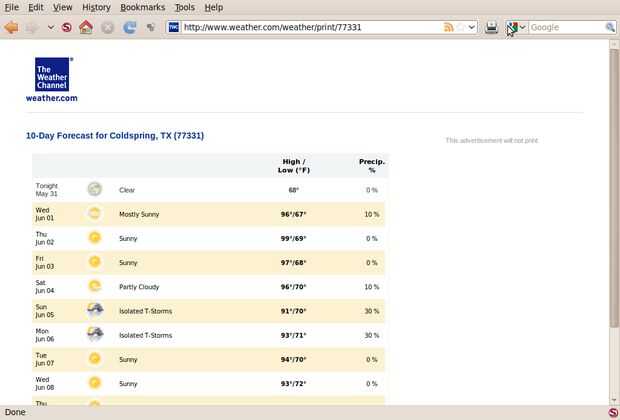Image resolution: width=620 pixels, height=420 pixels.
Task: Click the greyed-out forward arrow button
Action: [x=32, y=27]
